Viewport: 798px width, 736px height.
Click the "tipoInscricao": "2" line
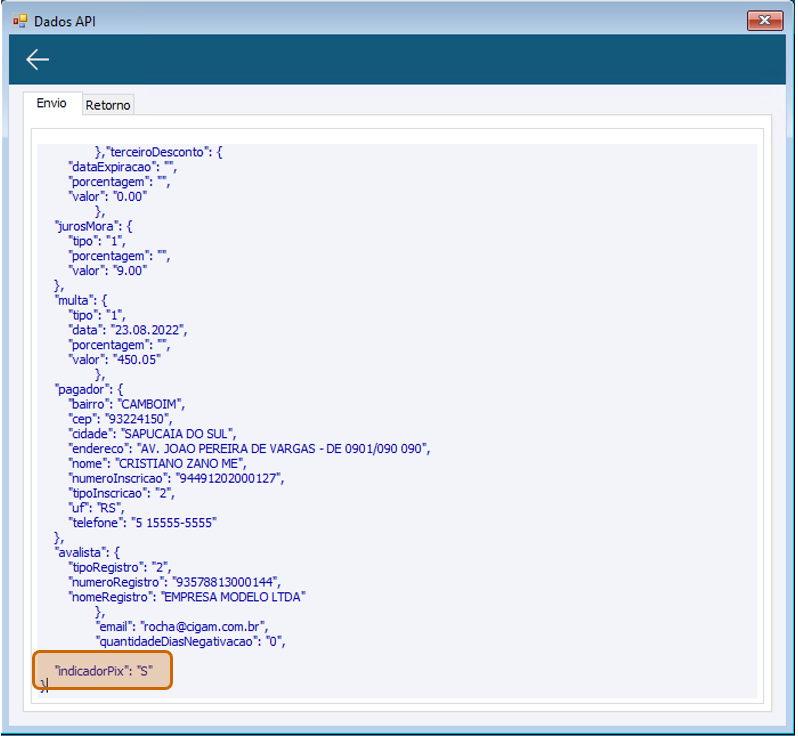point(121,493)
